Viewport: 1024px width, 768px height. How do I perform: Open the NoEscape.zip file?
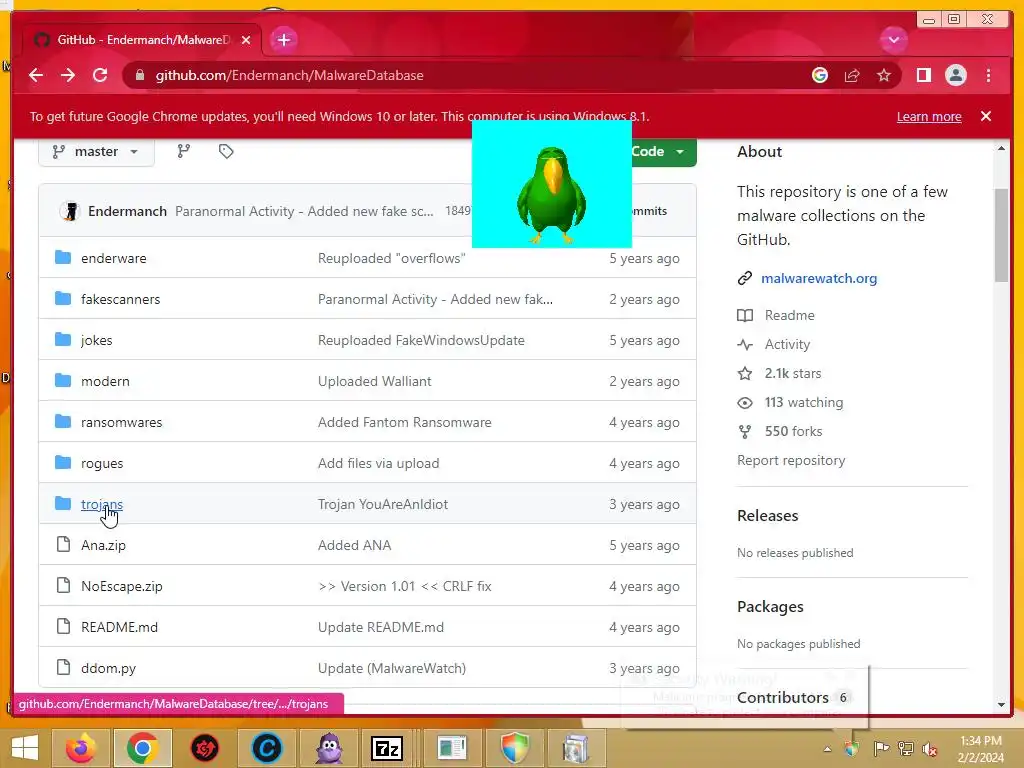(121, 586)
